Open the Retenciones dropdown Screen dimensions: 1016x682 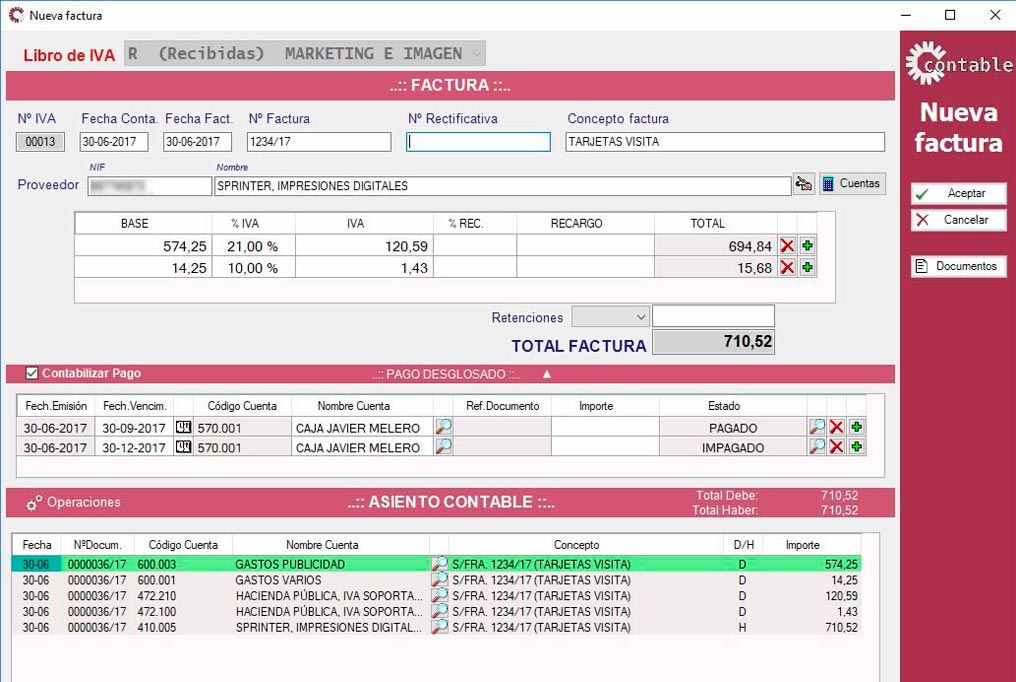tap(610, 317)
